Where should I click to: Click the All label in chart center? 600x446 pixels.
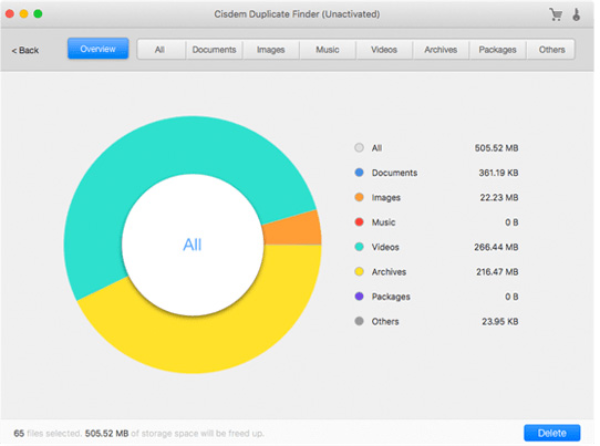[192, 244]
